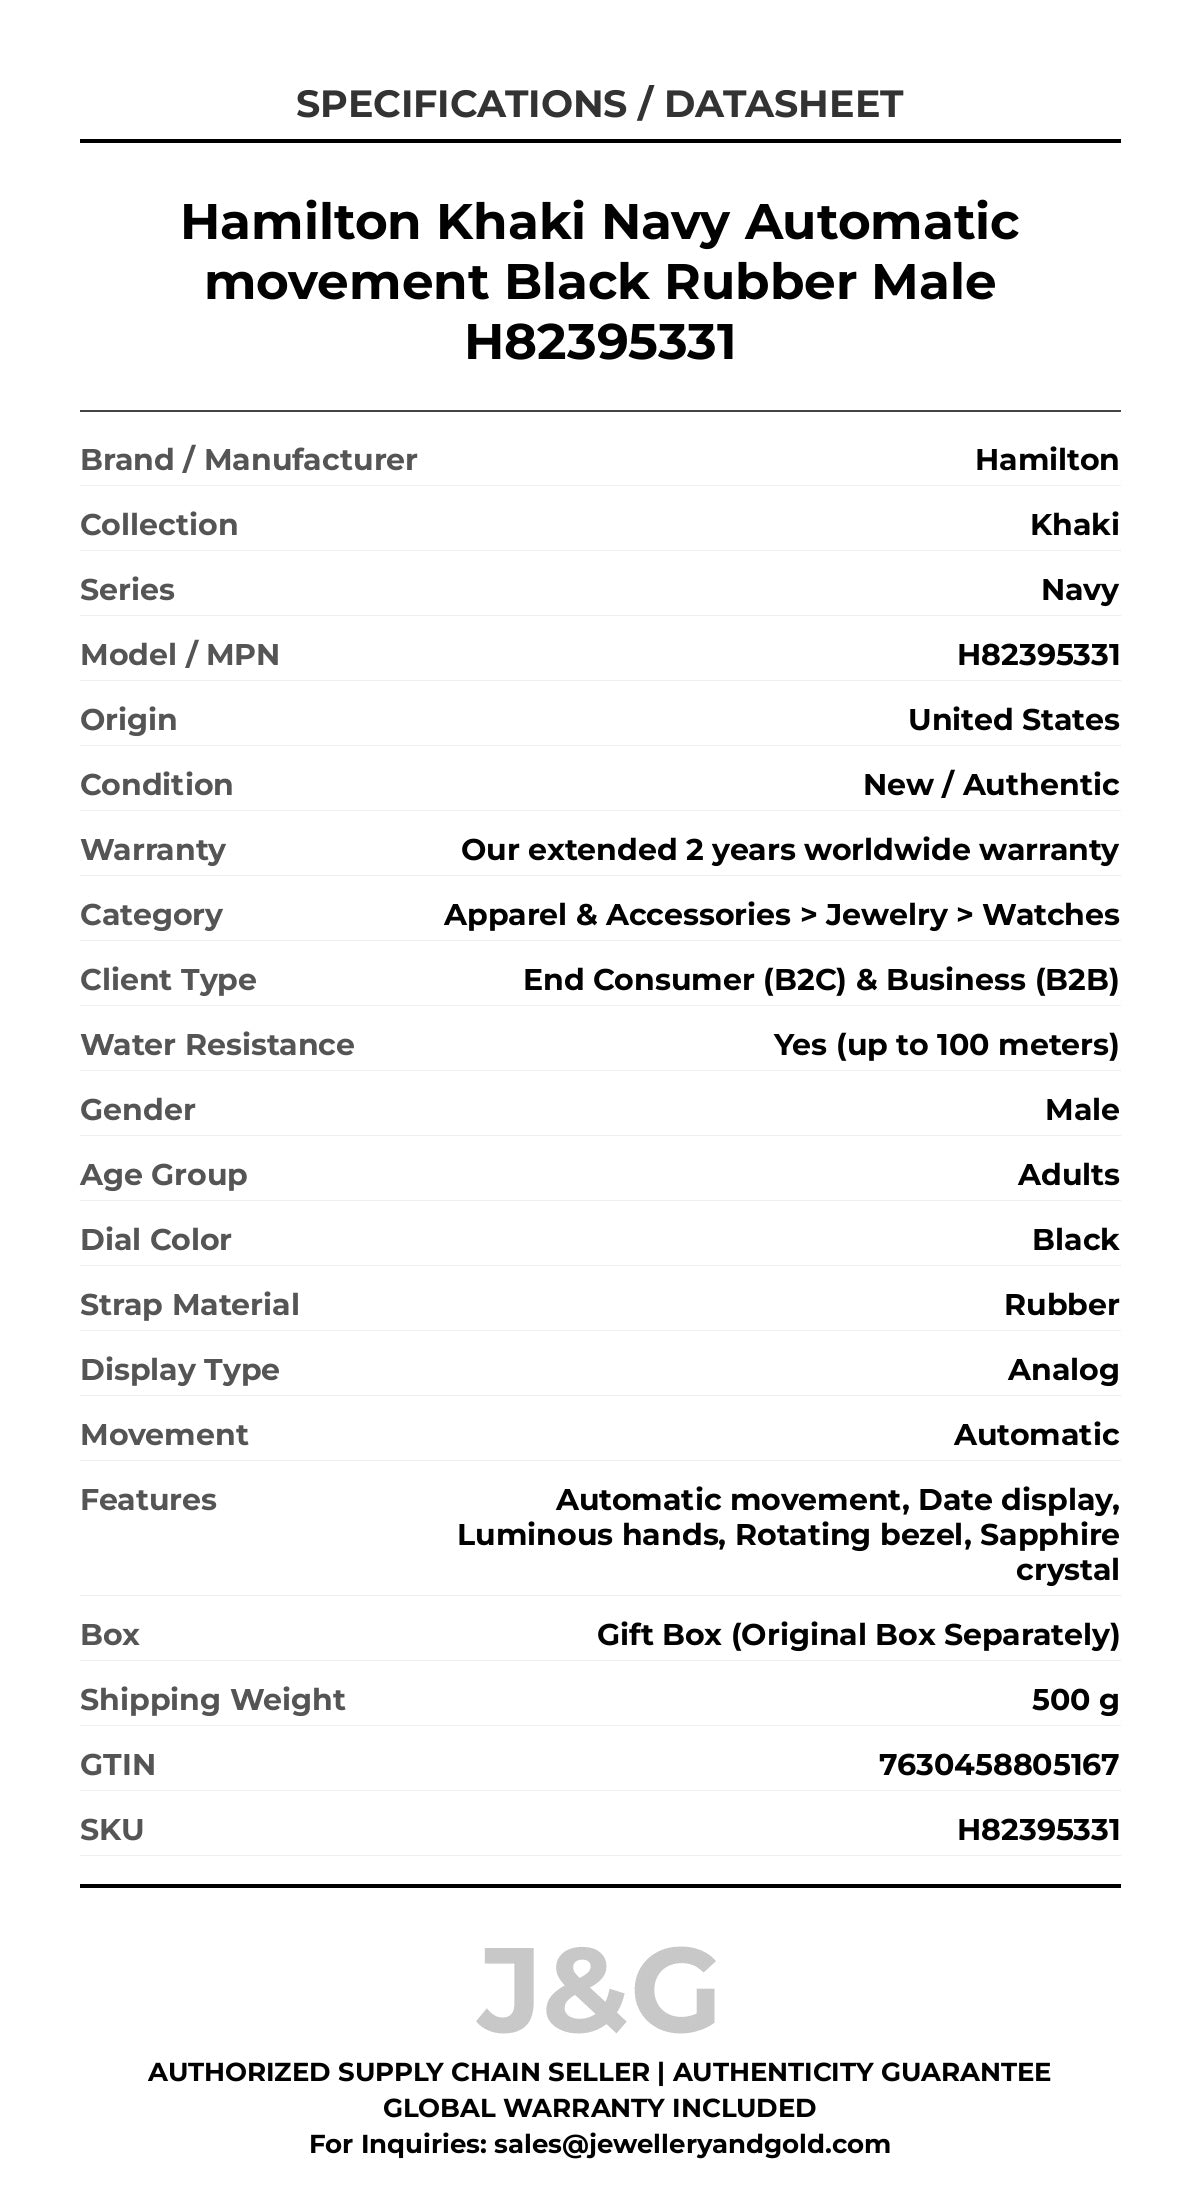Click the Authorized Supply Chain Seller text
This screenshot has width=1200, height=2200.
pyautogui.click(x=398, y=2072)
